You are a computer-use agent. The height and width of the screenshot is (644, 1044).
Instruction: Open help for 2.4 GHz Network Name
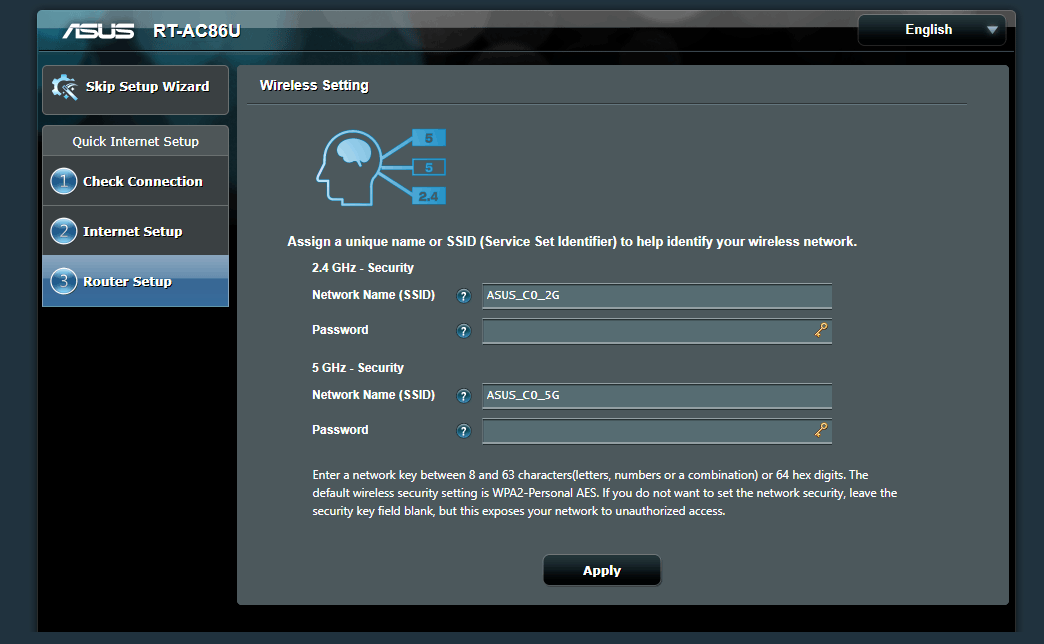coord(463,296)
